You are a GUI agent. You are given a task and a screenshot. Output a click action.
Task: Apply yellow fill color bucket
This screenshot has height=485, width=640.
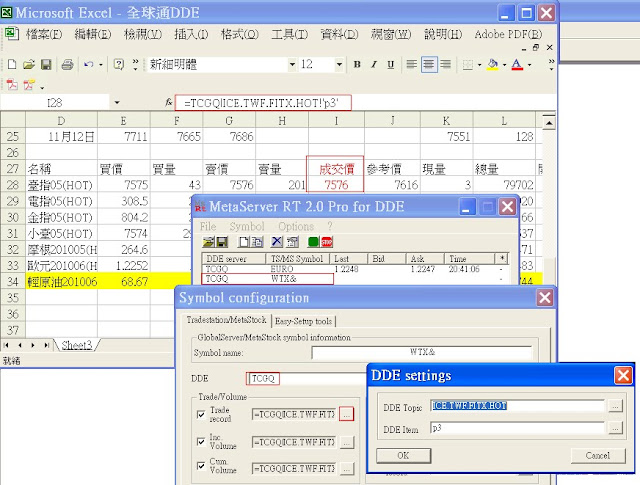pos(493,65)
